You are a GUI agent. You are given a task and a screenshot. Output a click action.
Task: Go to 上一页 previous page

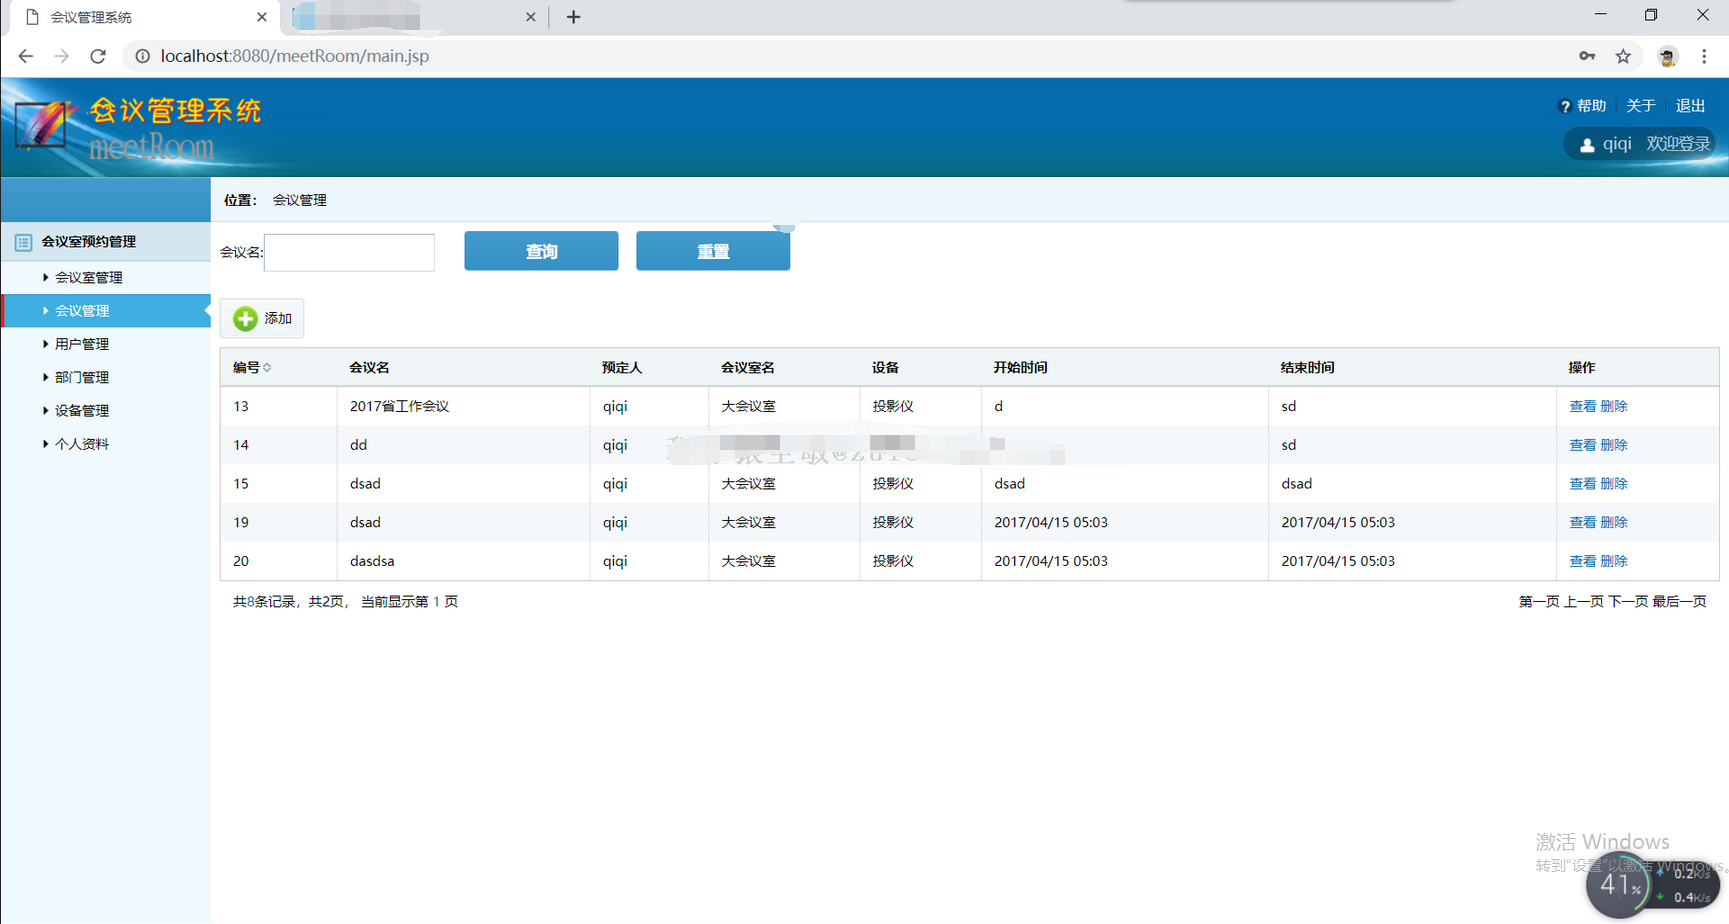(1584, 602)
